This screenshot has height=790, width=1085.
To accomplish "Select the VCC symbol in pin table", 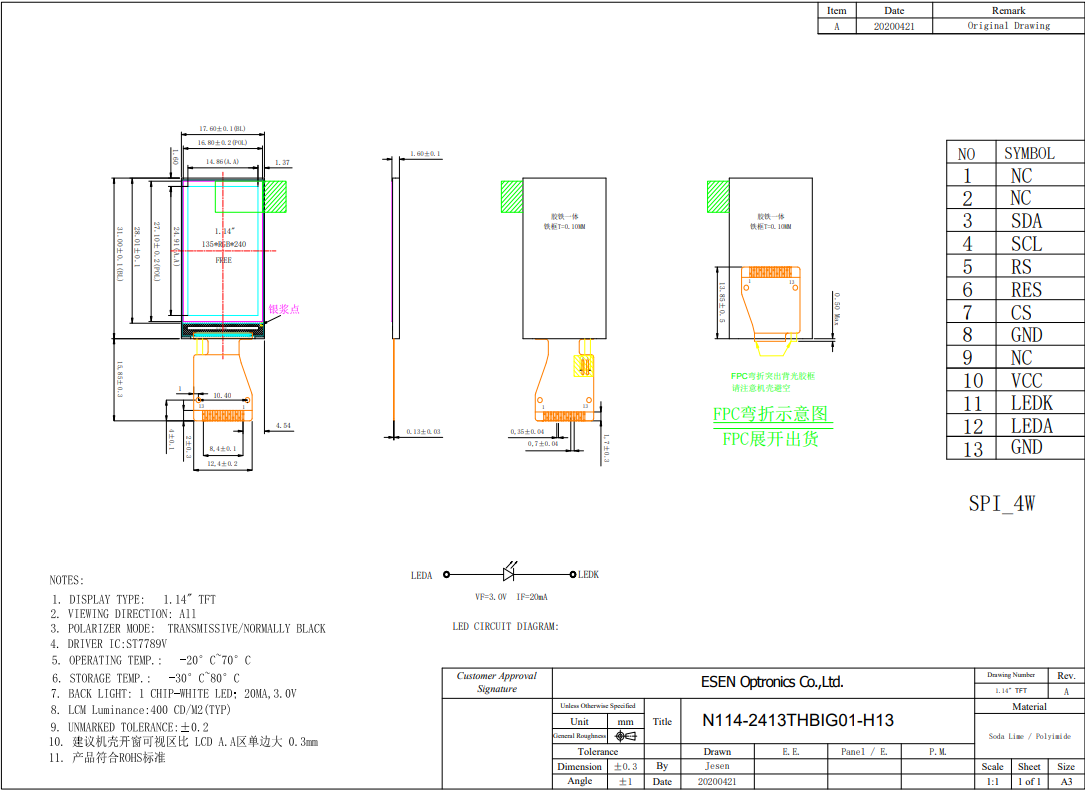I will (x=1026, y=381).
